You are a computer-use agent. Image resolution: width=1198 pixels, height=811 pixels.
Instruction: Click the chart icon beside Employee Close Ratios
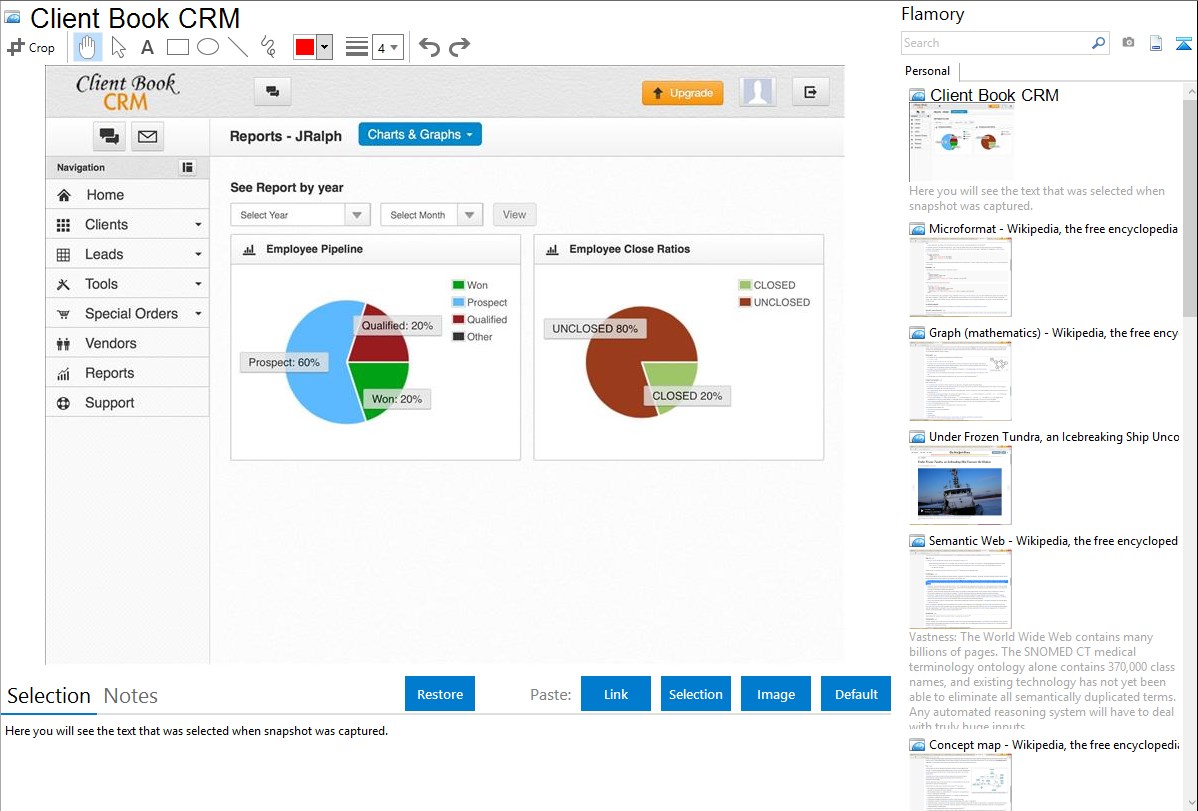click(x=552, y=249)
